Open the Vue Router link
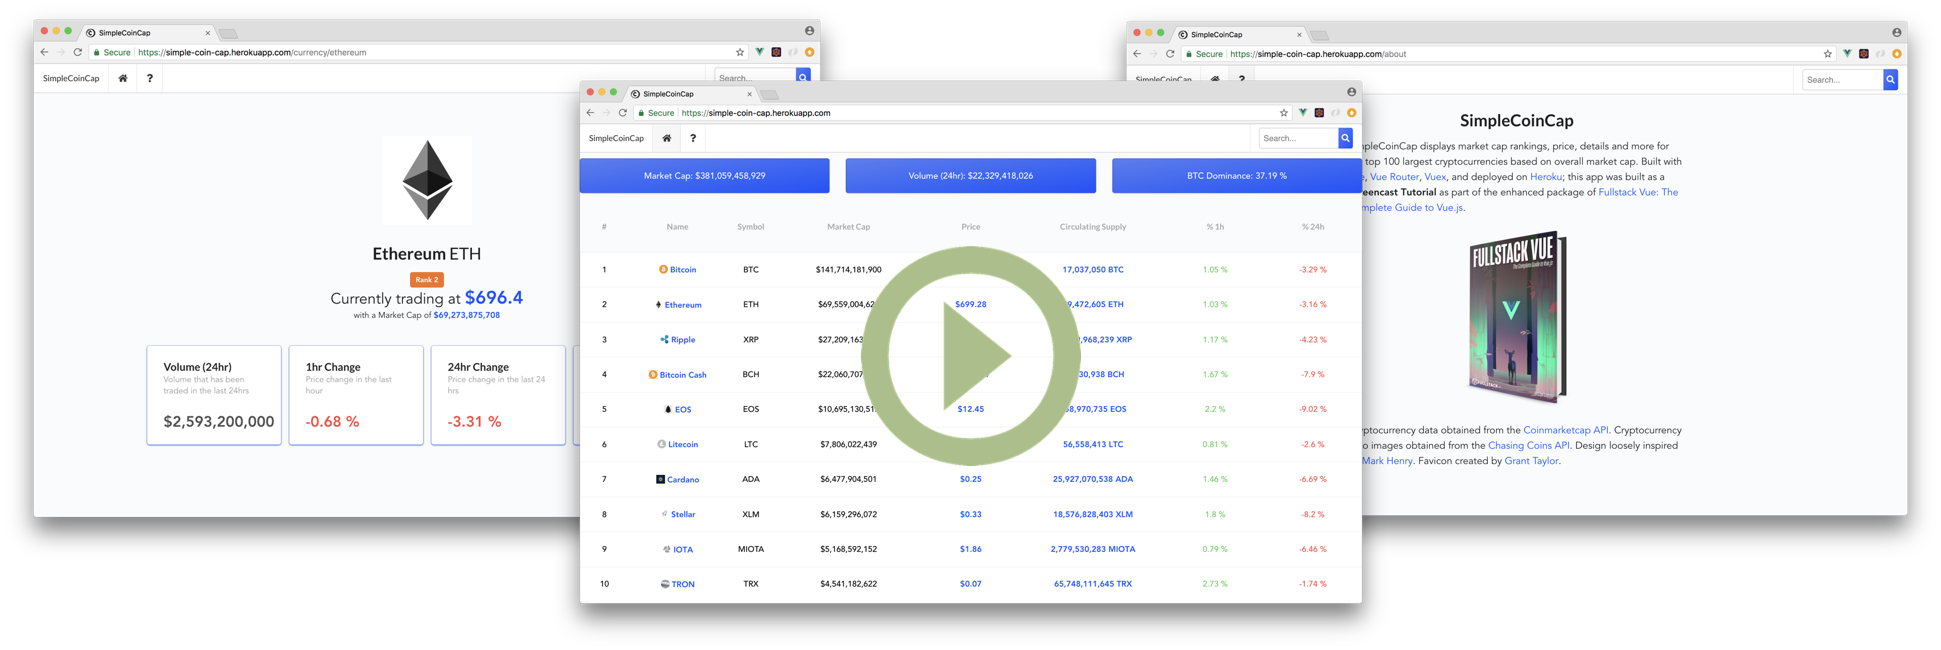This screenshot has height=650, width=1941. click(x=1394, y=177)
